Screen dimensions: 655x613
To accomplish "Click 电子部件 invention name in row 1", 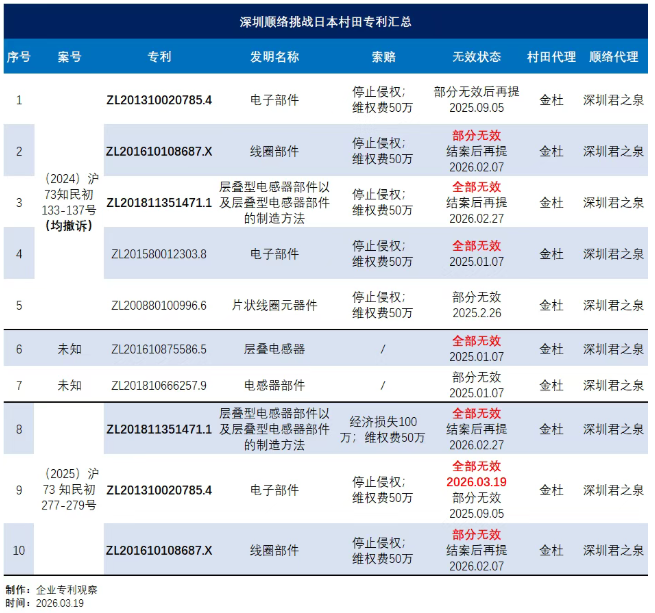I will (x=274, y=100).
